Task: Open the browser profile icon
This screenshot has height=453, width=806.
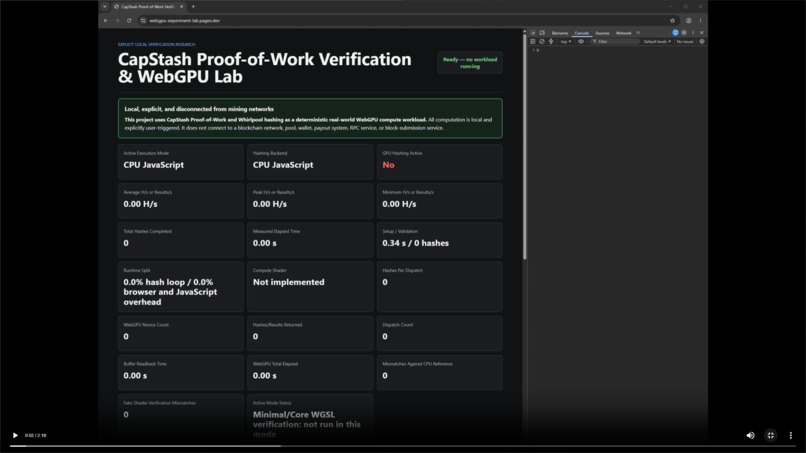Action: coord(689,21)
